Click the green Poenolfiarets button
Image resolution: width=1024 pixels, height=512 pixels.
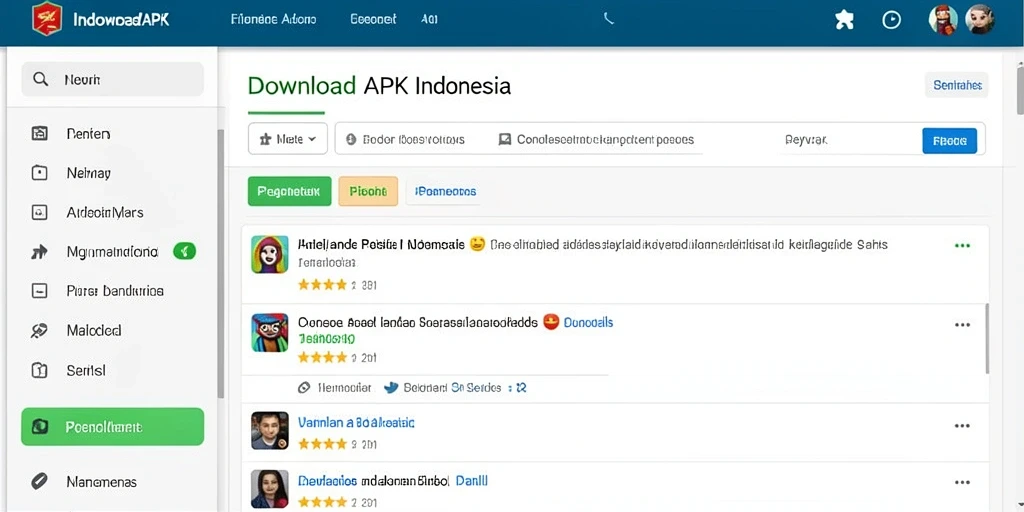click(112, 427)
